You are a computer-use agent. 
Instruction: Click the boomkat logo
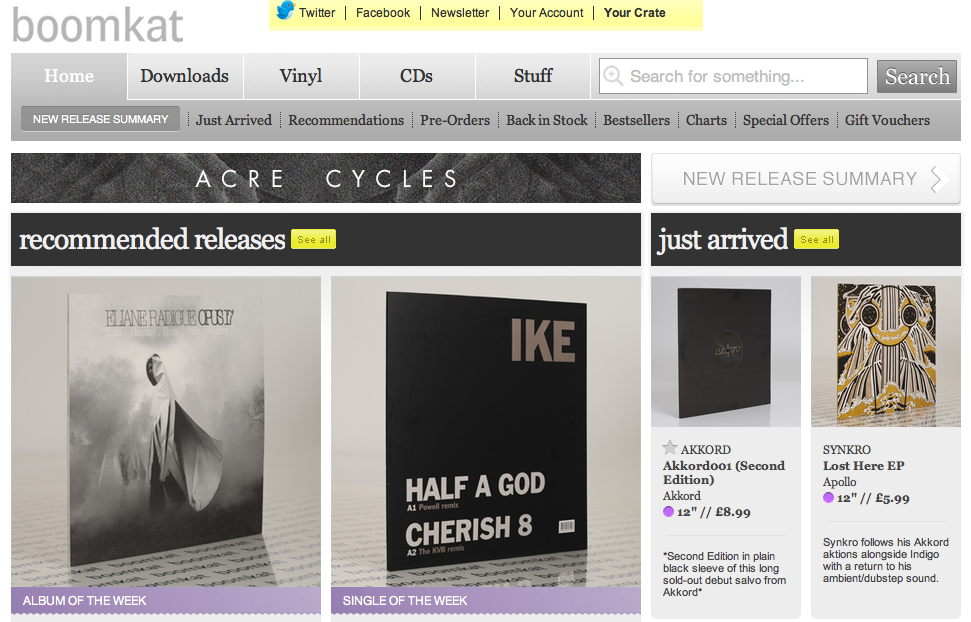tap(97, 25)
